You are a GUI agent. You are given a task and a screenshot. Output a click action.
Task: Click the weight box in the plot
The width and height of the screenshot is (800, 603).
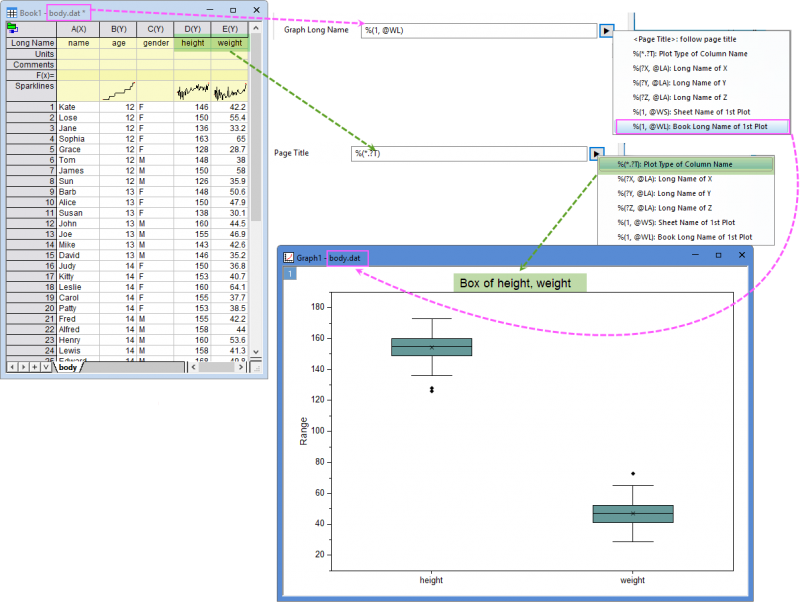tap(633, 514)
